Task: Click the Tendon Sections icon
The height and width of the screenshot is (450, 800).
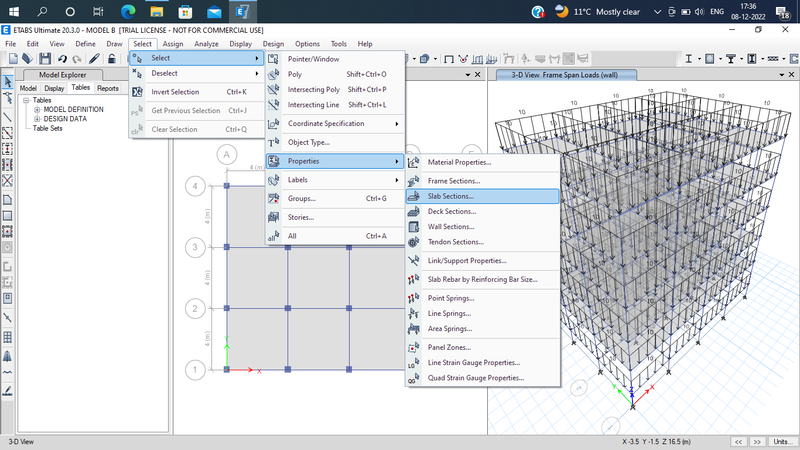Action: coord(414,242)
